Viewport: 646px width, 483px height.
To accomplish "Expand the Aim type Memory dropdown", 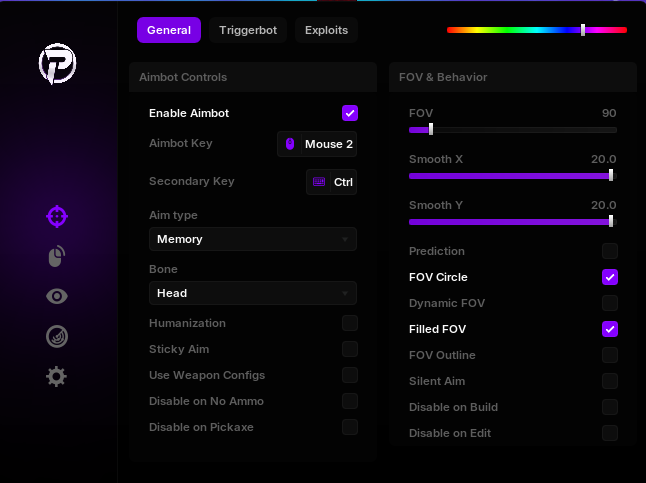I will (x=252, y=239).
